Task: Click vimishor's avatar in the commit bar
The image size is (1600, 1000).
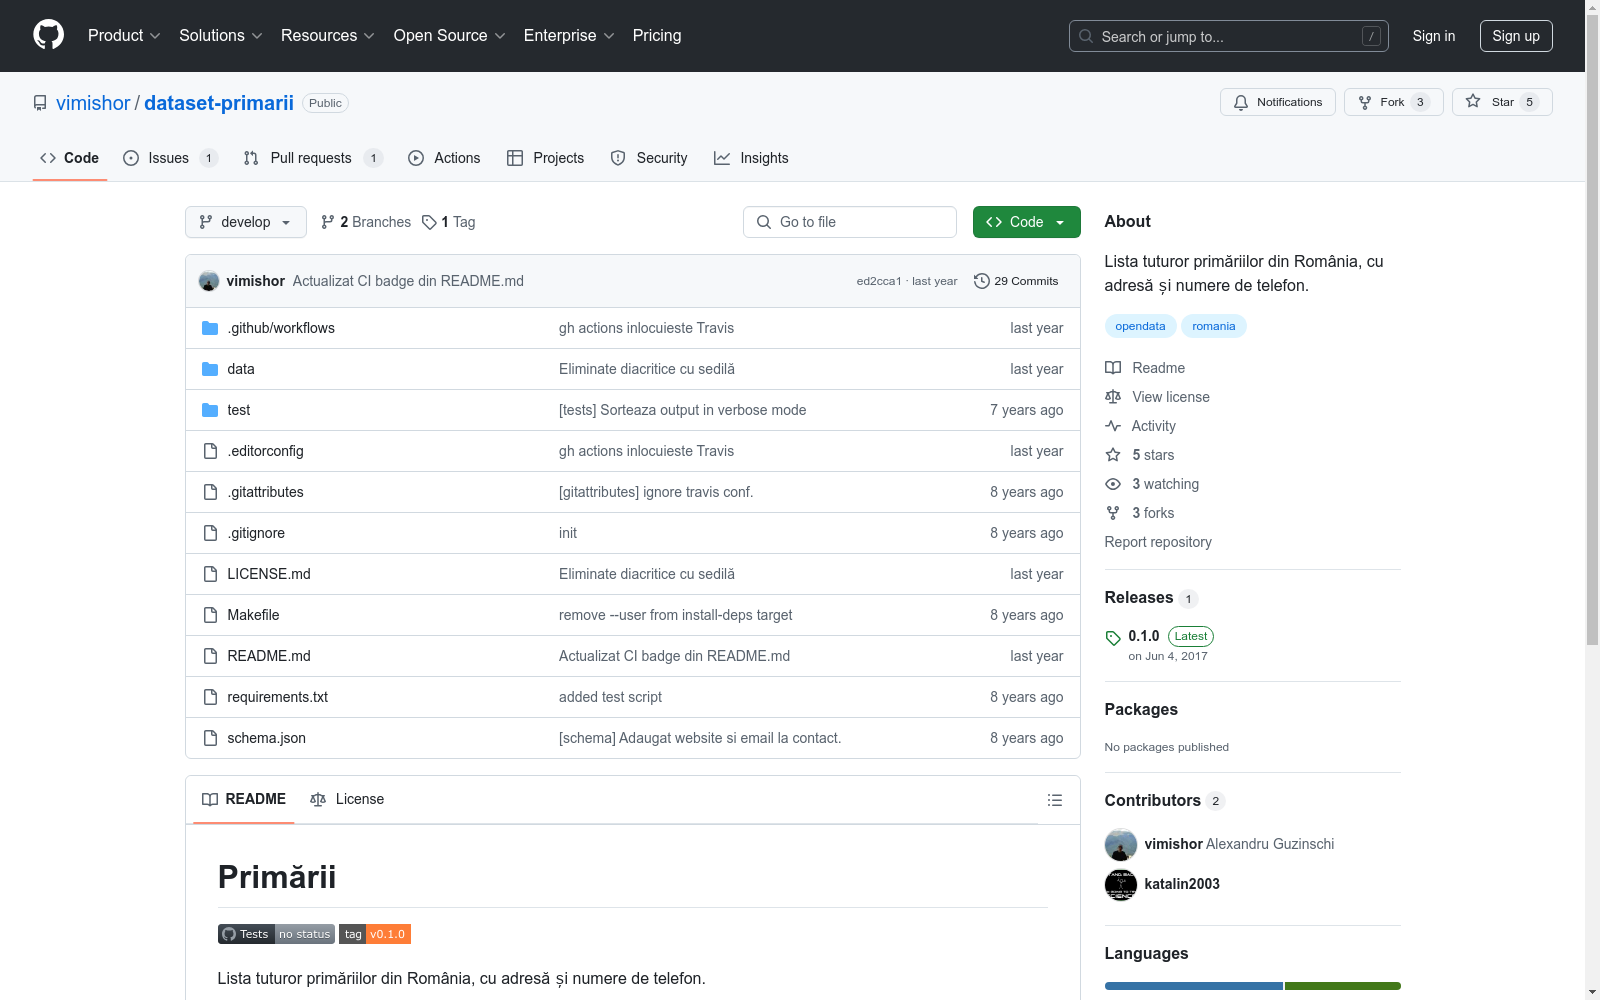Action: [x=209, y=281]
